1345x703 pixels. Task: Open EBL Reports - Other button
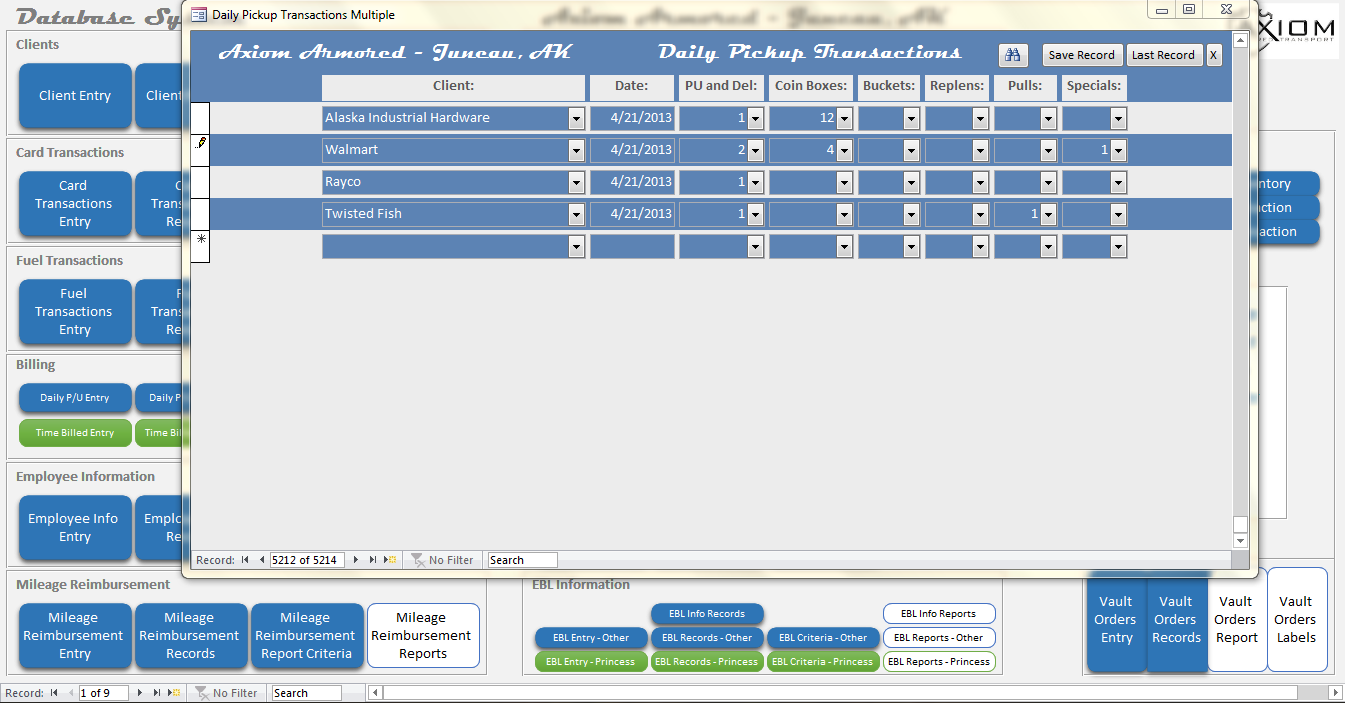point(939,638)
